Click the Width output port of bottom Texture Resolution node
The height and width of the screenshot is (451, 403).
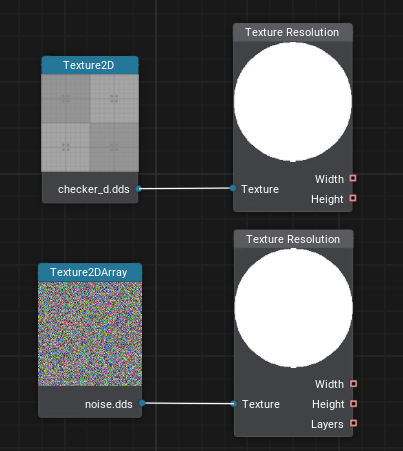tap(354, 384)
